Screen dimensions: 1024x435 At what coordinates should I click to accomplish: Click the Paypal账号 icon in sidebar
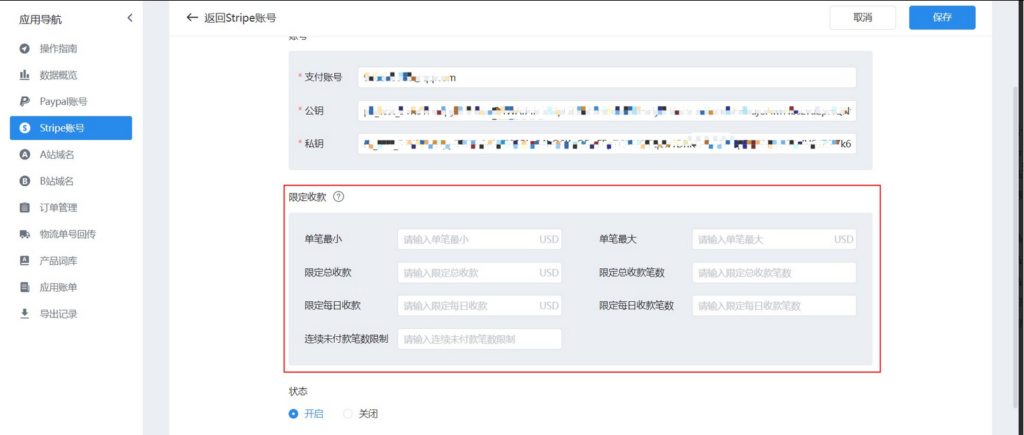click(x=24, y=101)
